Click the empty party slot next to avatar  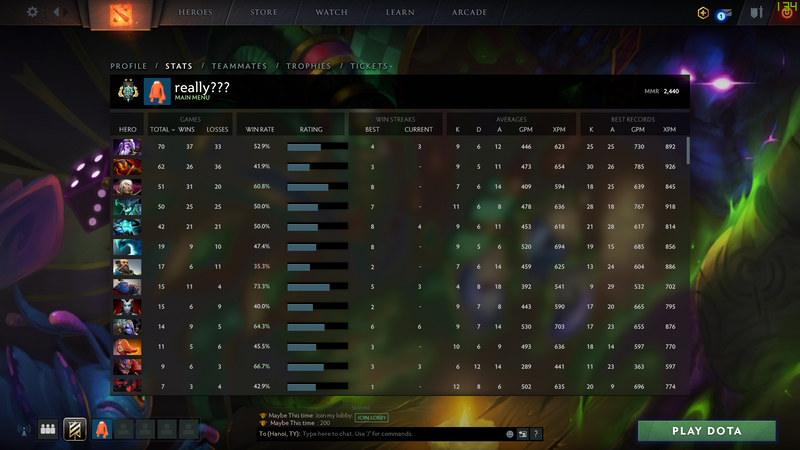point(123,429)
